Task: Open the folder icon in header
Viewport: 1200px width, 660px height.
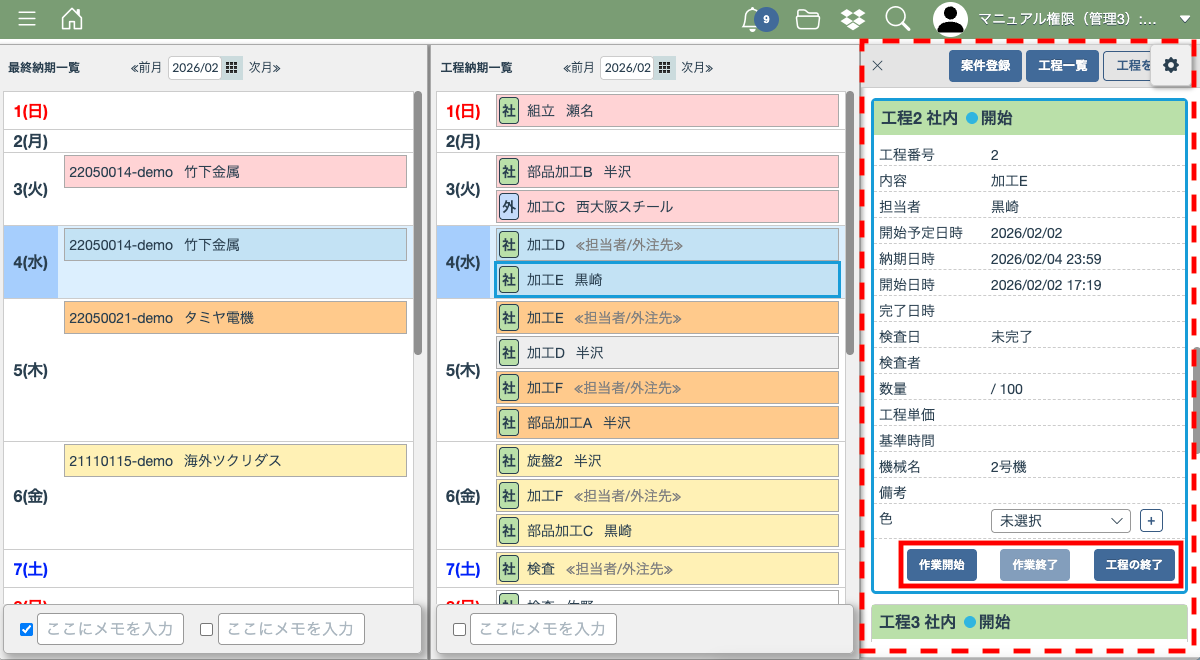Action: point(808,19)
